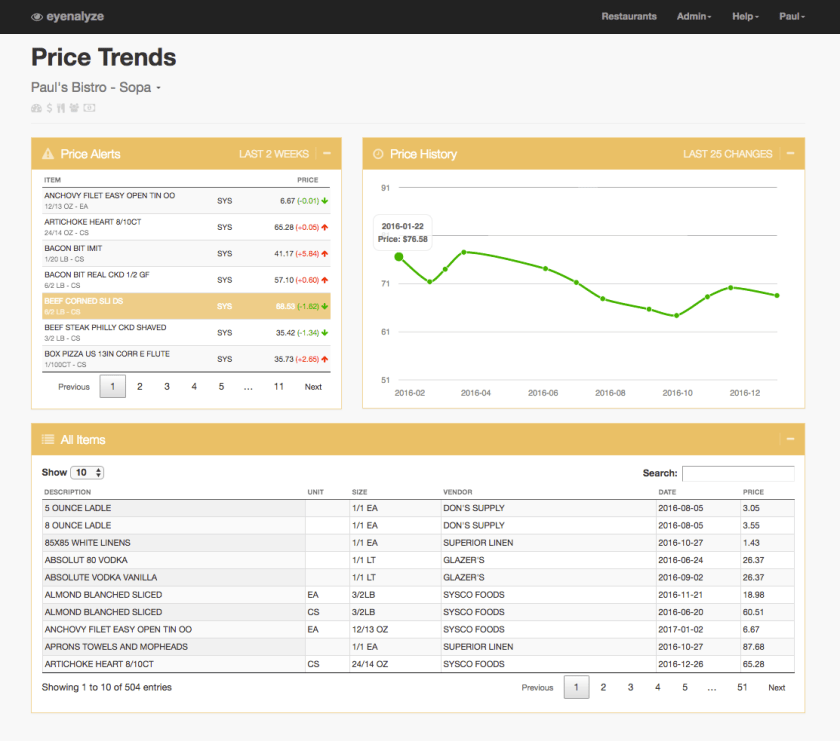Image resolution: width=840 pixels, height=741 pixels.
Task: Click the dollar sign icon below the subtitle
Action: (x=49, y=107)
